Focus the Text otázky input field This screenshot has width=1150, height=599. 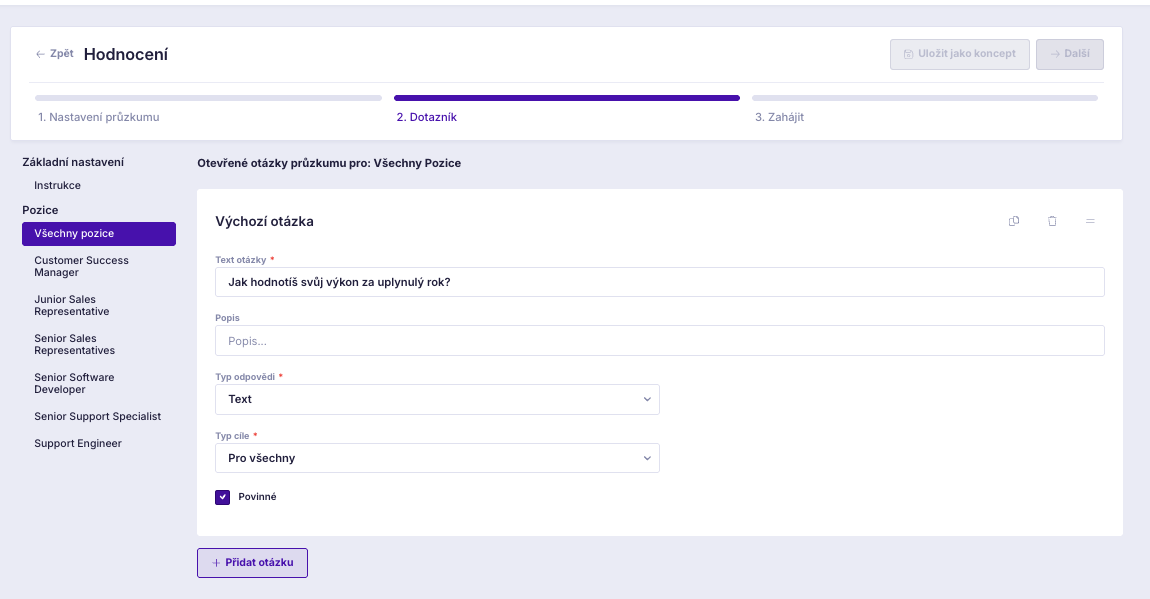659,282
